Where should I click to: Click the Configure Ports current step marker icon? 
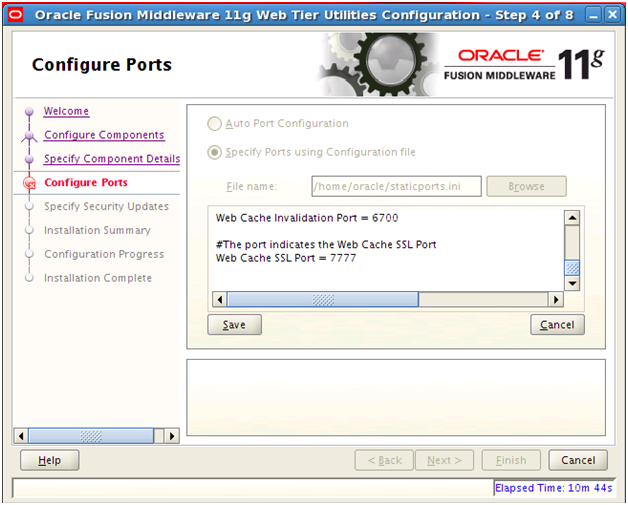[x=29, y=183]
